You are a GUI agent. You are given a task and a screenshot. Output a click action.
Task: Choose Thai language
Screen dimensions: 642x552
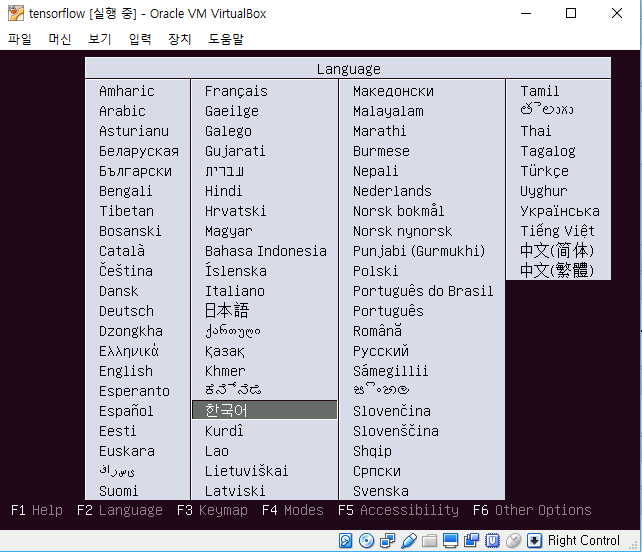(x=536, y=131)
